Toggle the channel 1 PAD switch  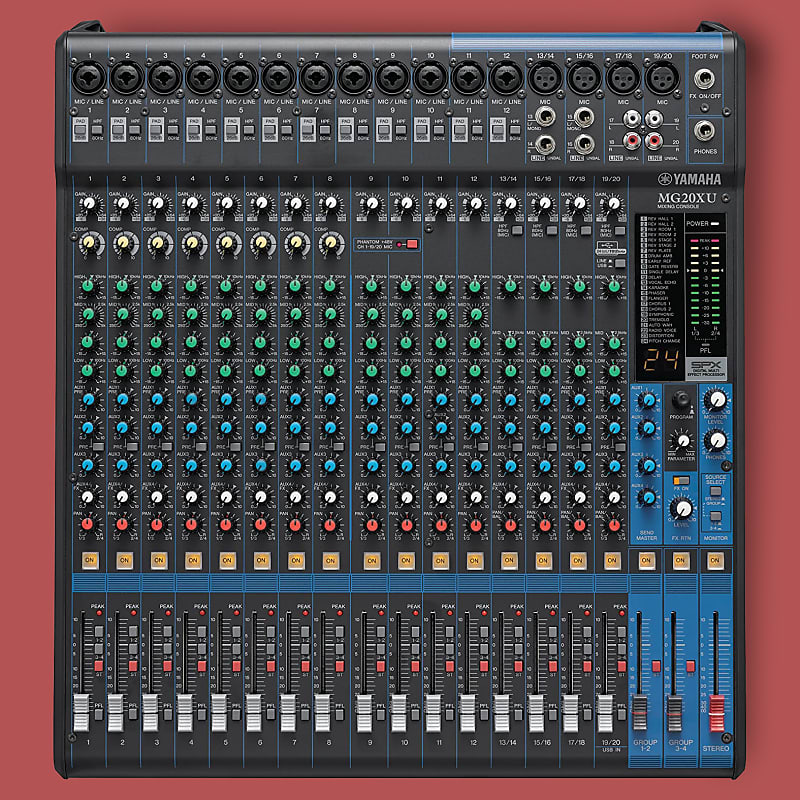tap(80, 130)
